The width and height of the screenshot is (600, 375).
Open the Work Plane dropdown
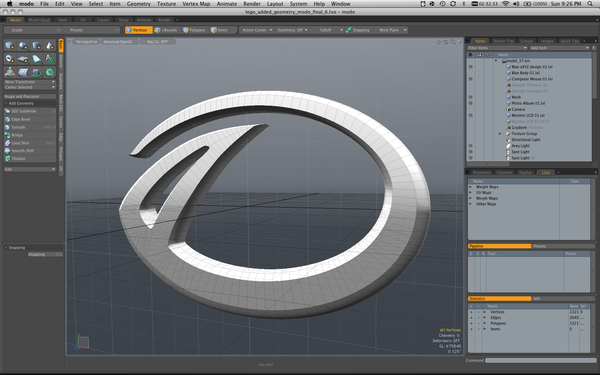click(x=390, y=30)
